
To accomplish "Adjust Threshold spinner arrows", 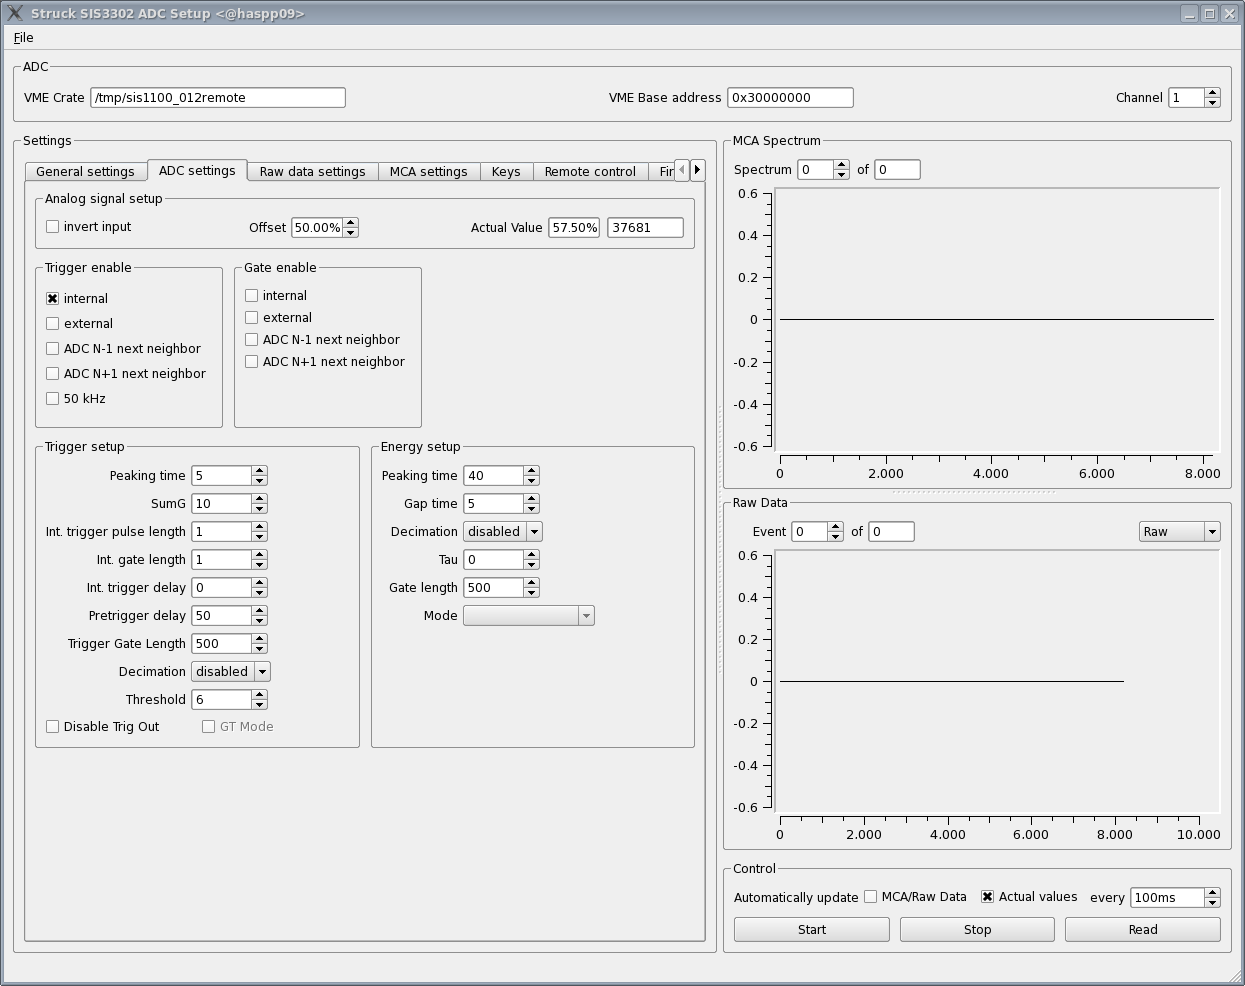I will point(259,700).
